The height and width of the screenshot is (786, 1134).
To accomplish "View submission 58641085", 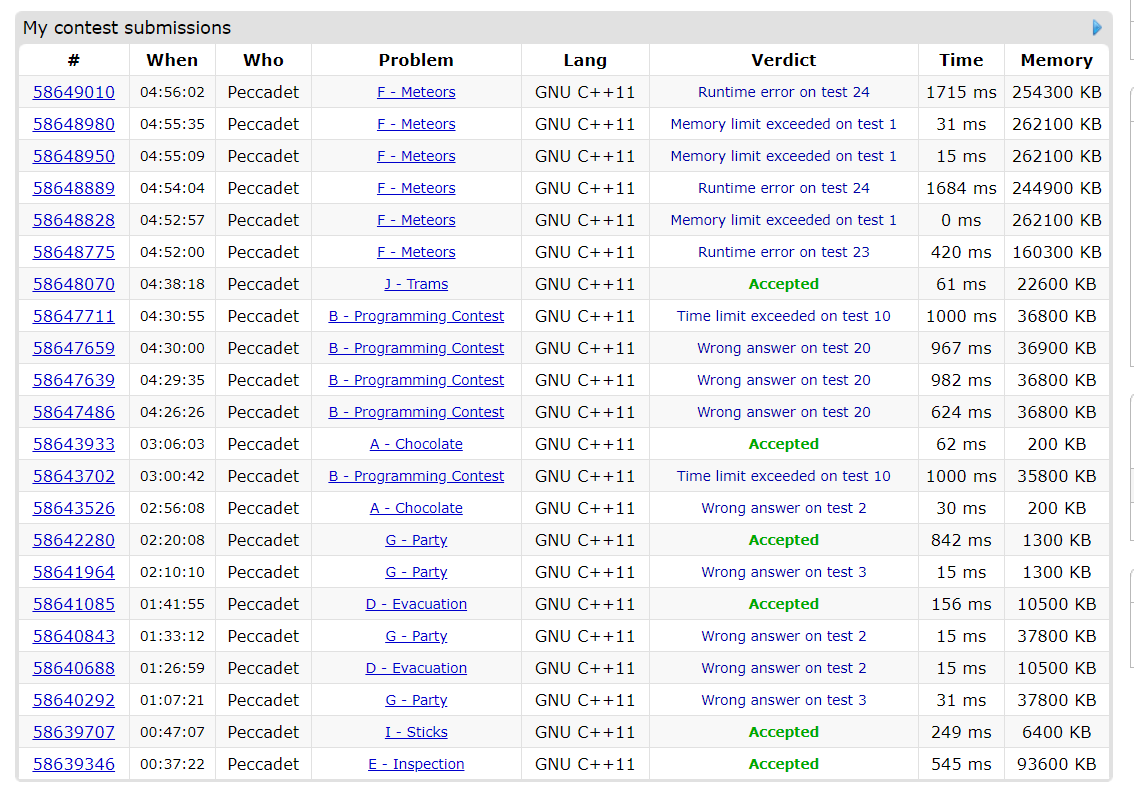I will click(73, 604).
